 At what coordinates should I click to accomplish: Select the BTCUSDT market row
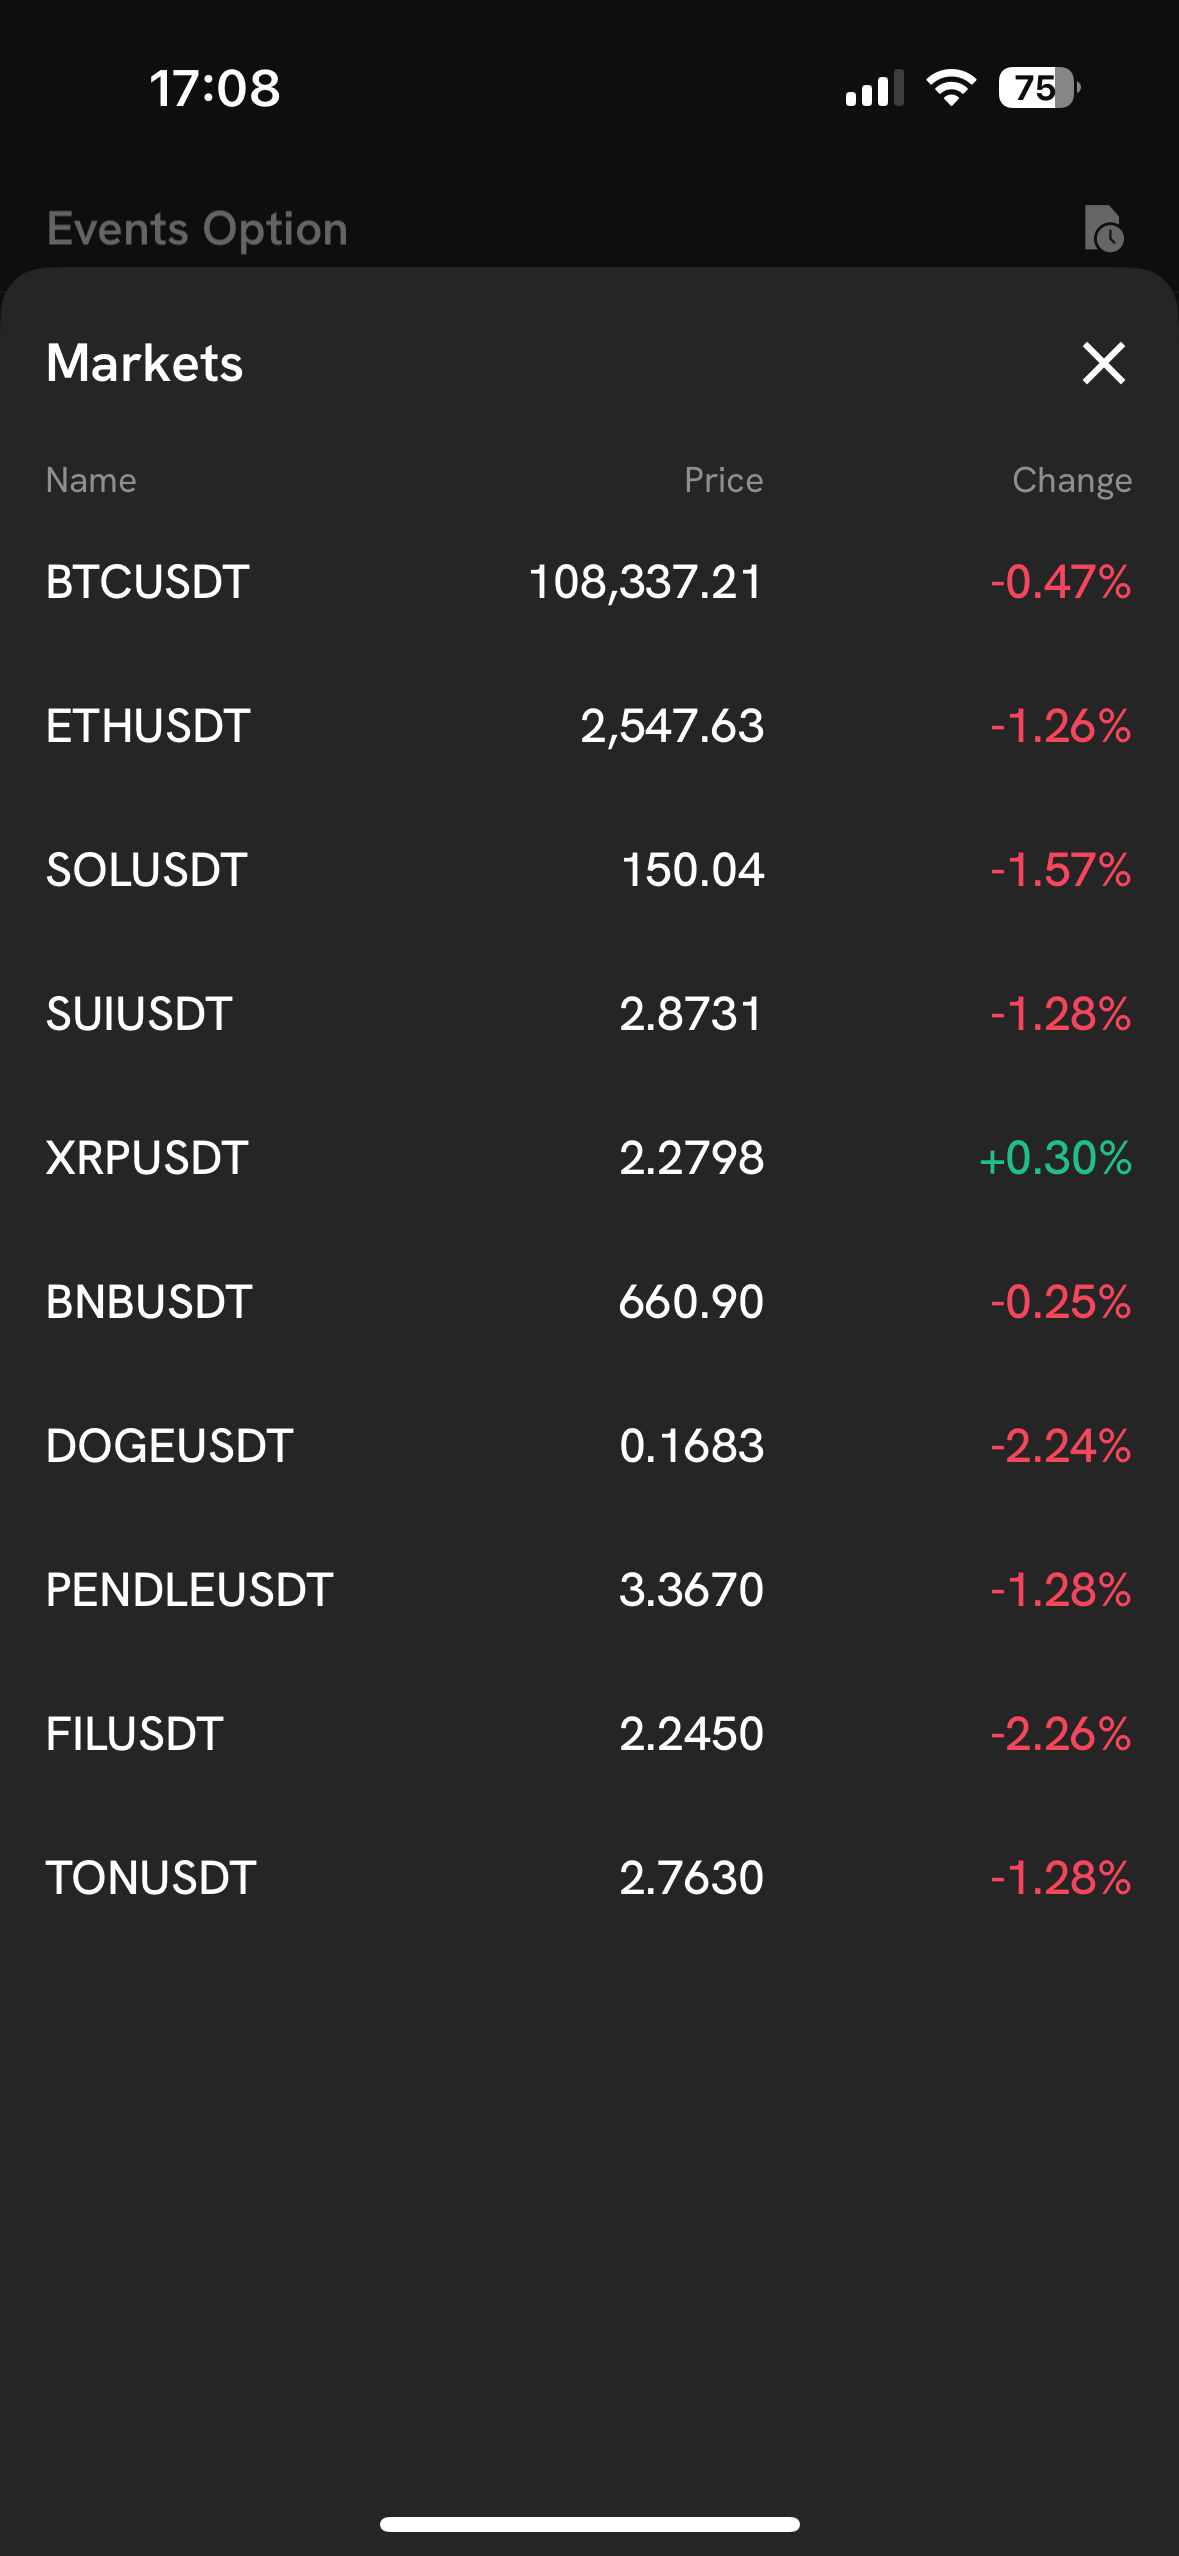pos(589,582)
